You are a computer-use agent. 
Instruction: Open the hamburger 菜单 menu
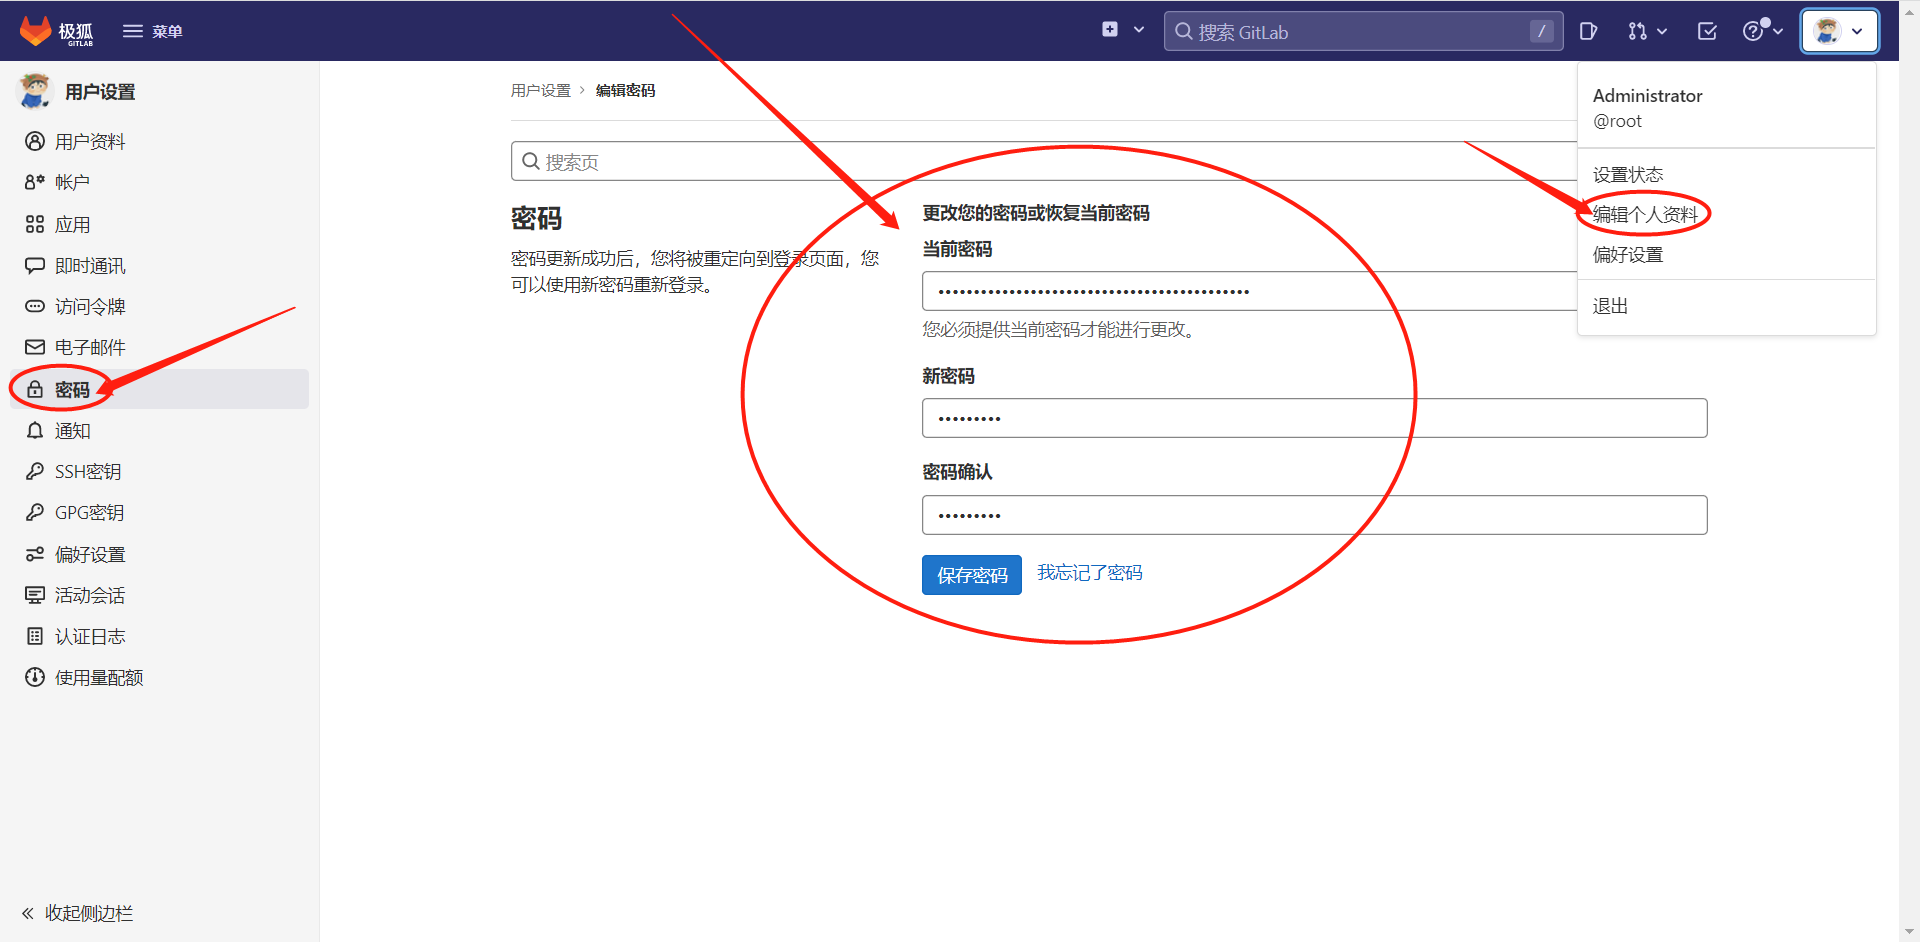pyautogui.click(x=152, y=31)
